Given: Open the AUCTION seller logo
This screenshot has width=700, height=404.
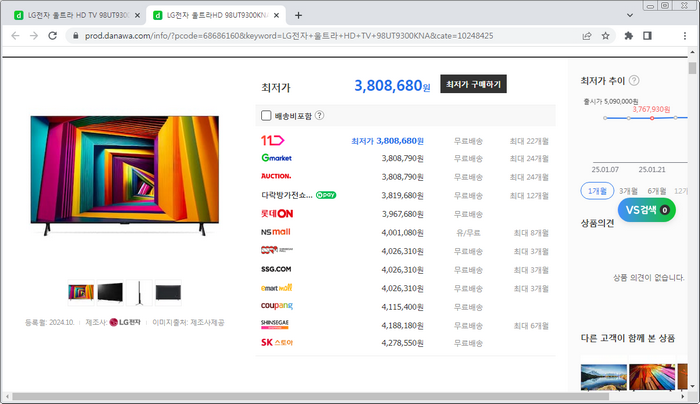Looking at the screenshot, I should pos(276,176).
